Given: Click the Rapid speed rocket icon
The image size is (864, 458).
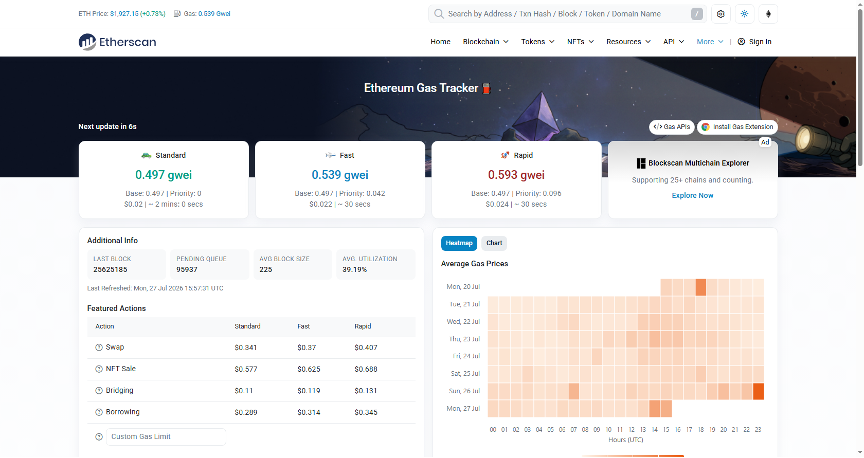Looking at the screenshot, I should click(x=505, y=155).
